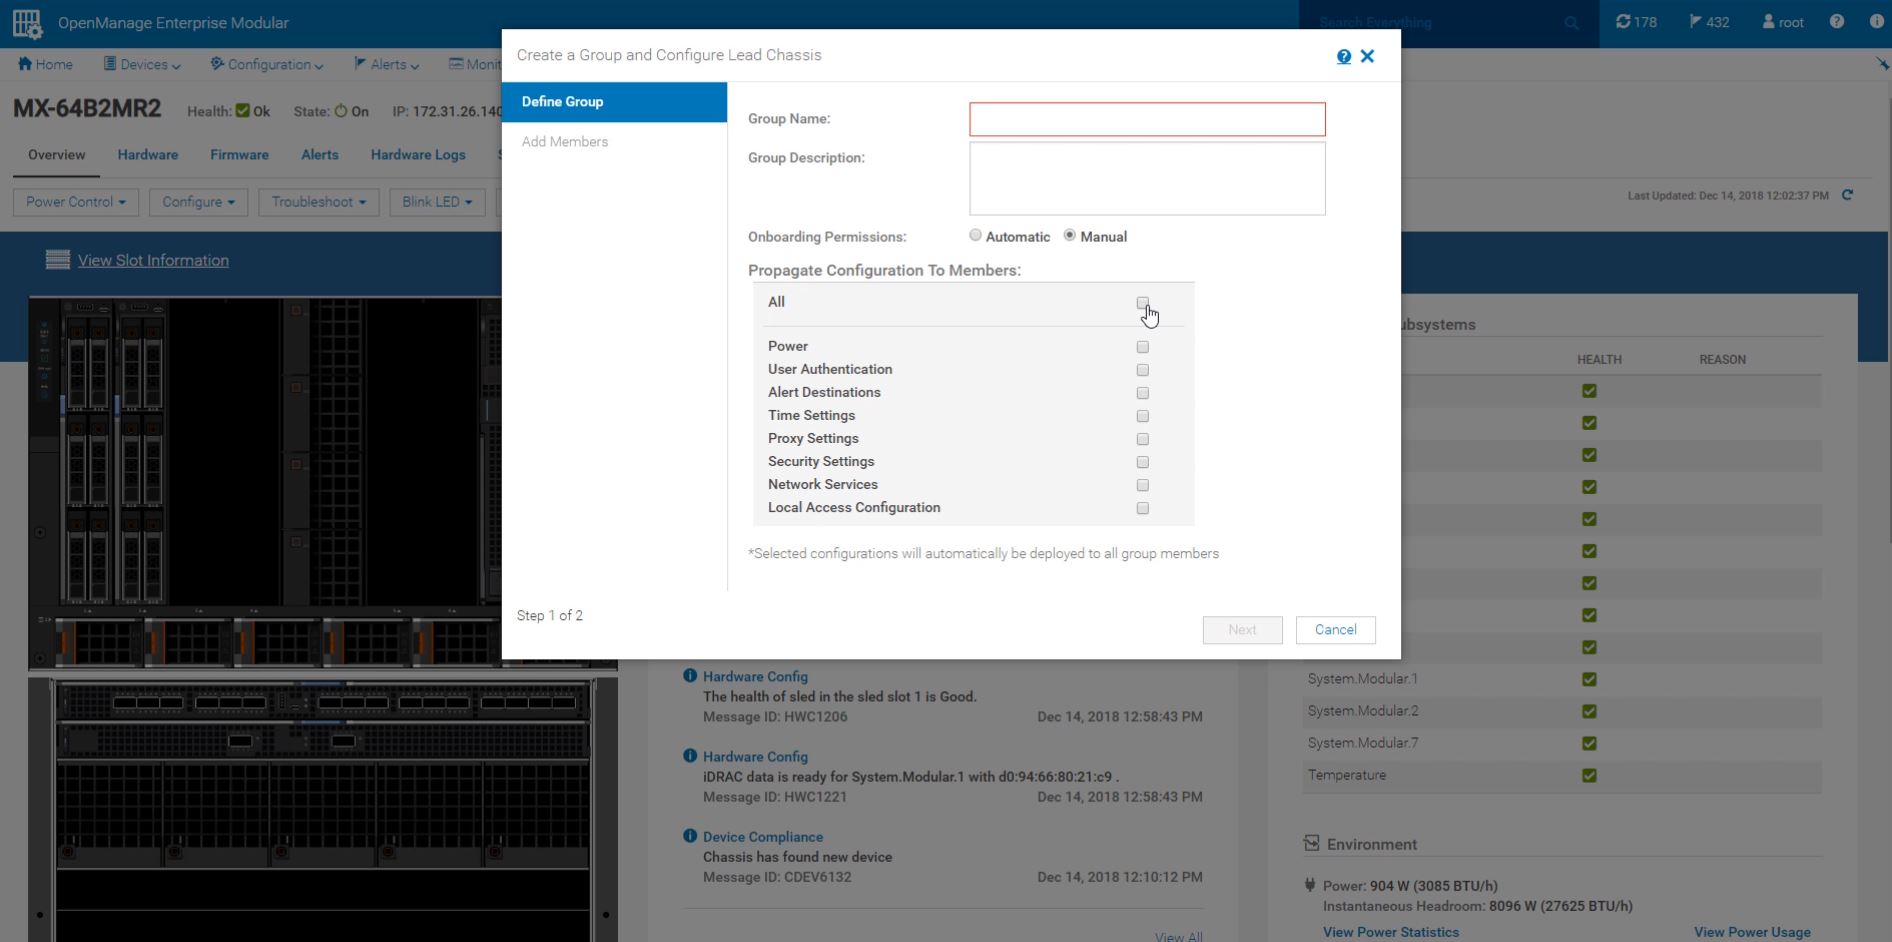Screen dimensions: 1892x942
Task: Expand the Alerts menu in navigation bar
Action: pos(386,64)
